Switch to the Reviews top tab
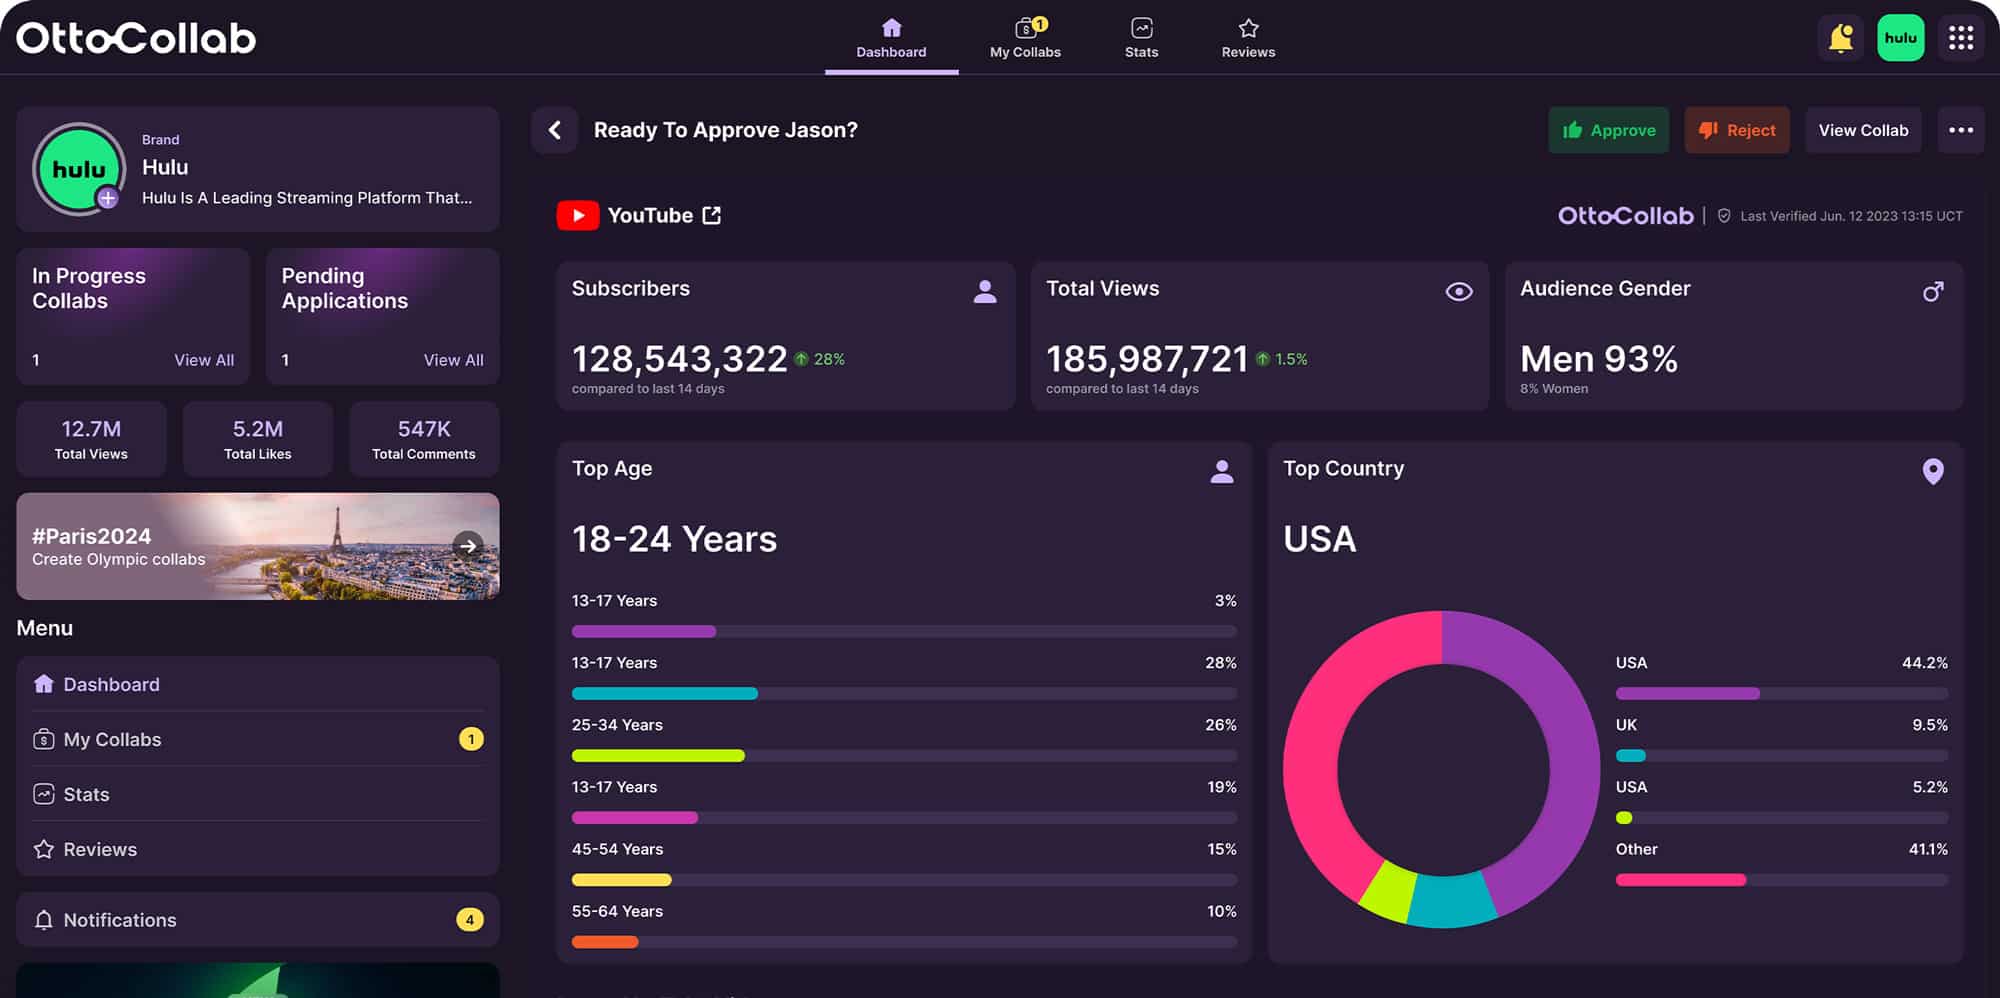2000x998 pixels. pyautogui.click(x=1248, y=38)
